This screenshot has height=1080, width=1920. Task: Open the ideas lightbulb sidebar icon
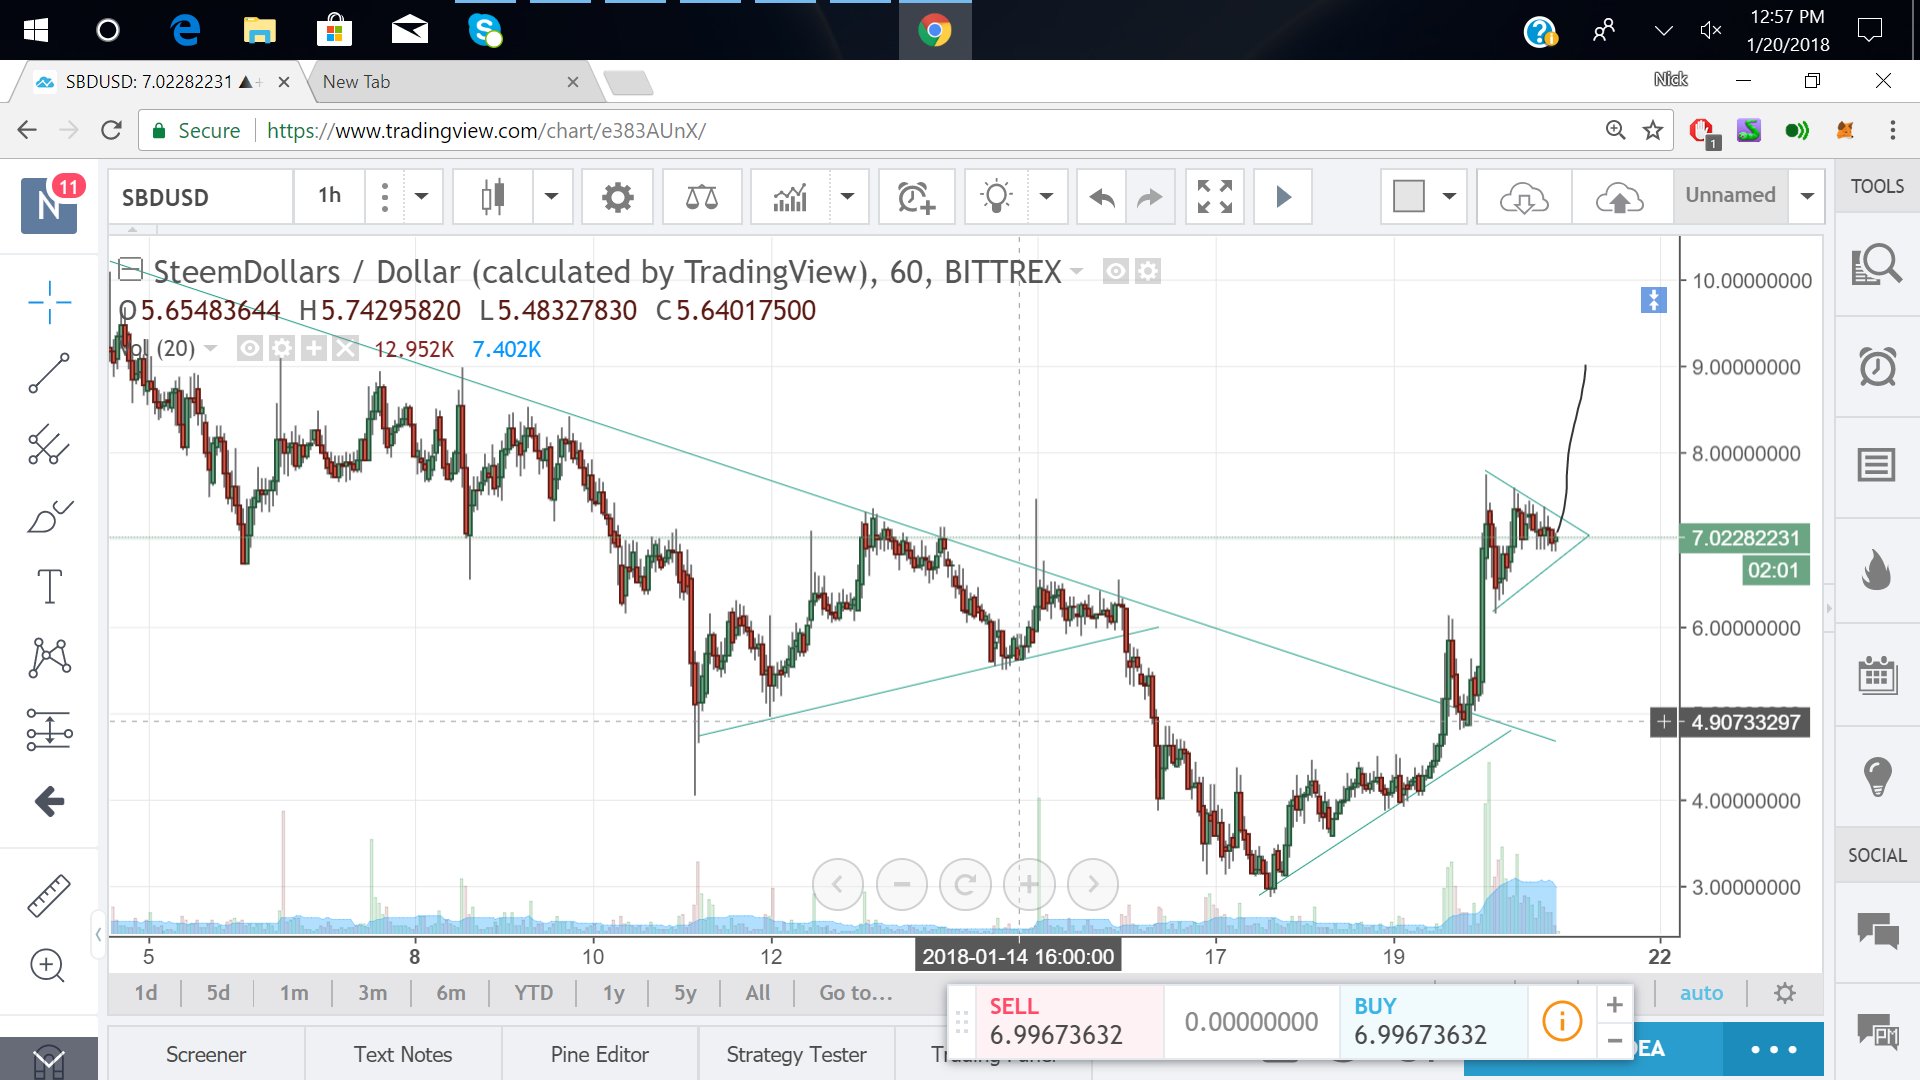point(1877,776)
